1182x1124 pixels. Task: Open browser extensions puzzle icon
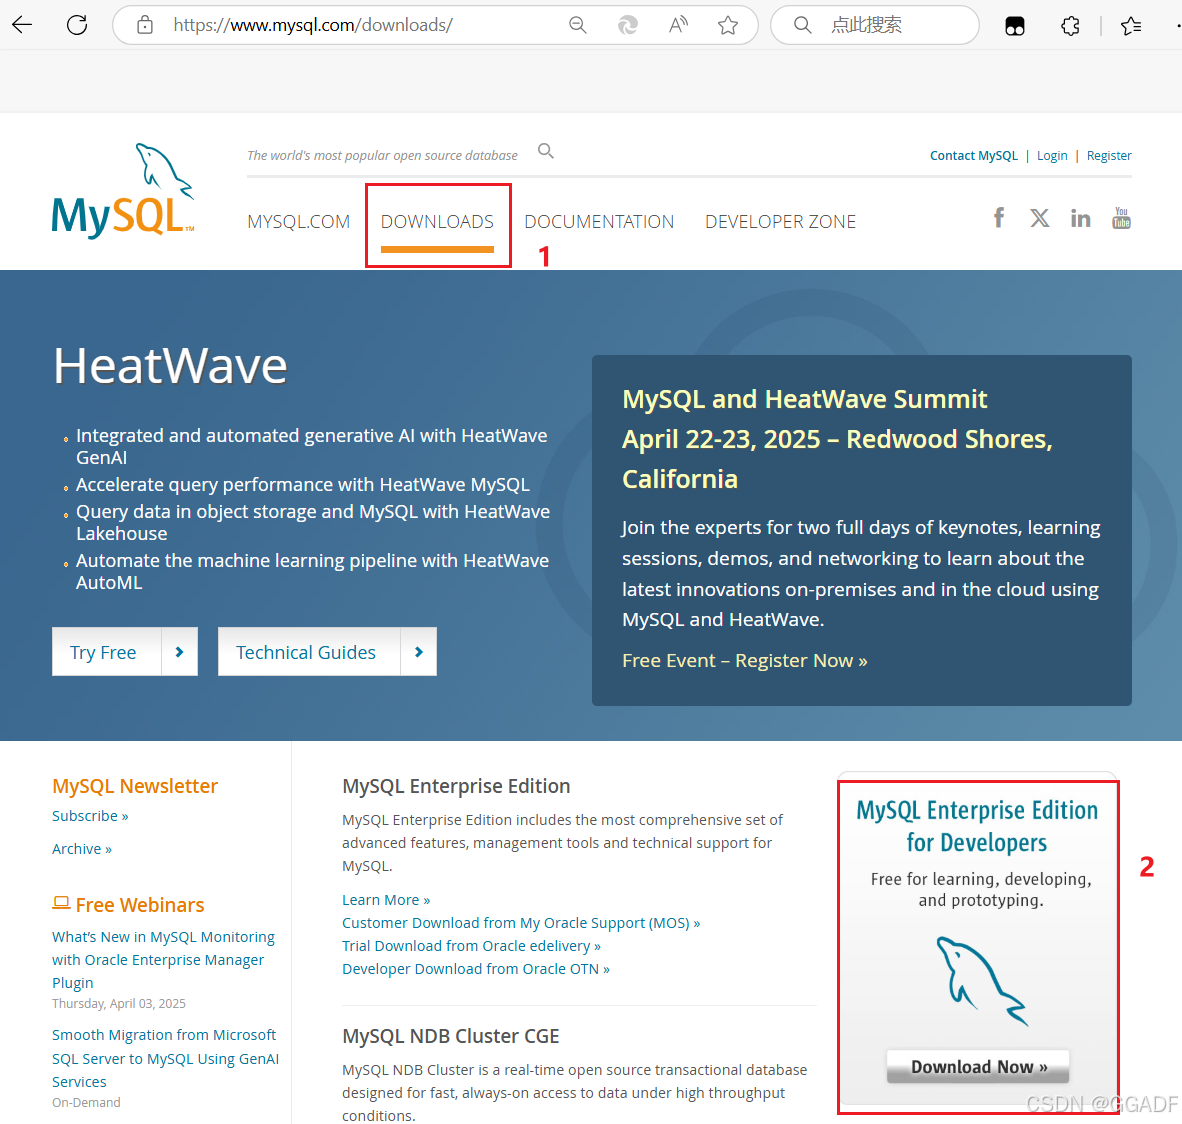(1070, 26)
